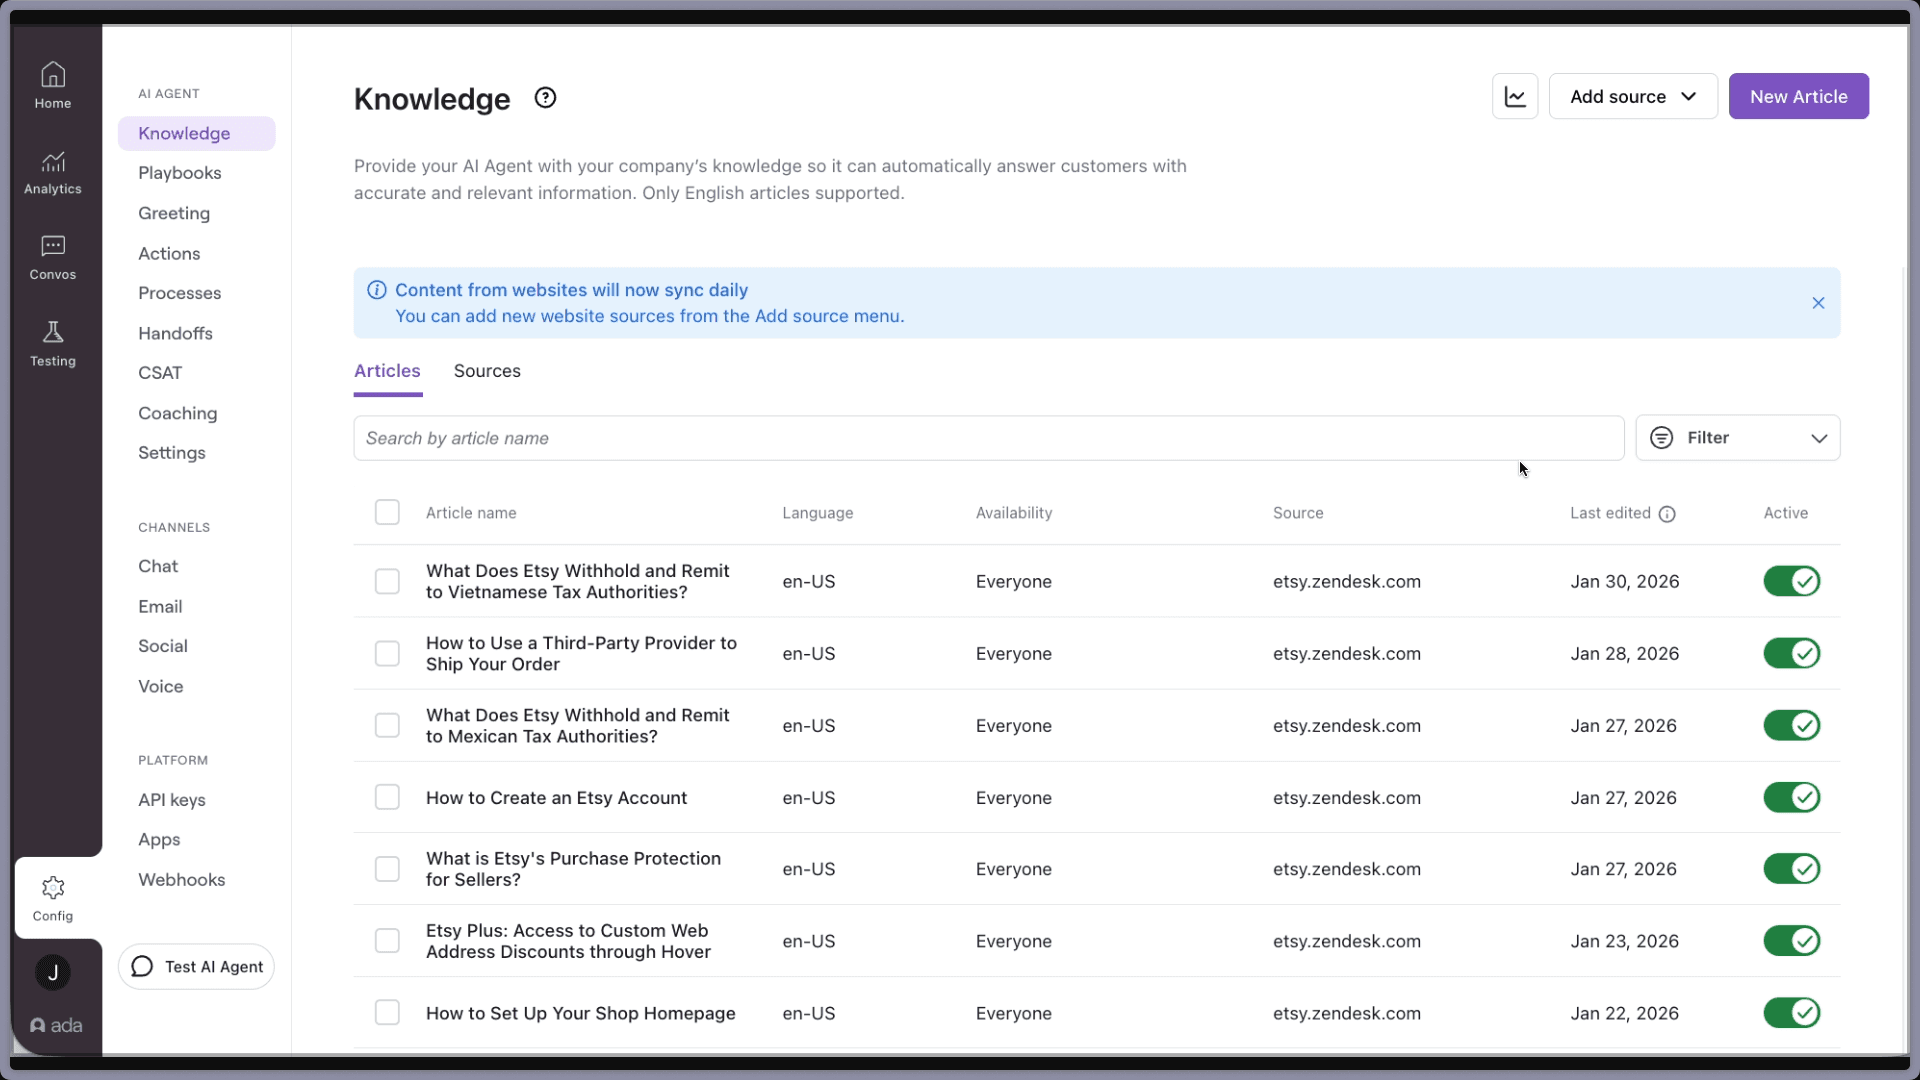This screenshot has height=1080, width=1920.
Task: Check the Purchase Protection article checkbox
Action: 387,869
